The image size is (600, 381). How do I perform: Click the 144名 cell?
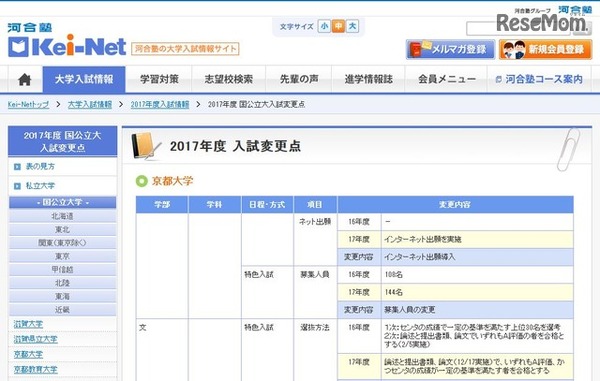tap(477, 292)
